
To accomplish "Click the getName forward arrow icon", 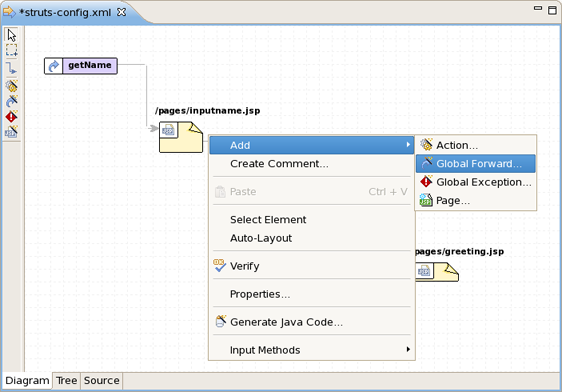I will tap(53, 66).
